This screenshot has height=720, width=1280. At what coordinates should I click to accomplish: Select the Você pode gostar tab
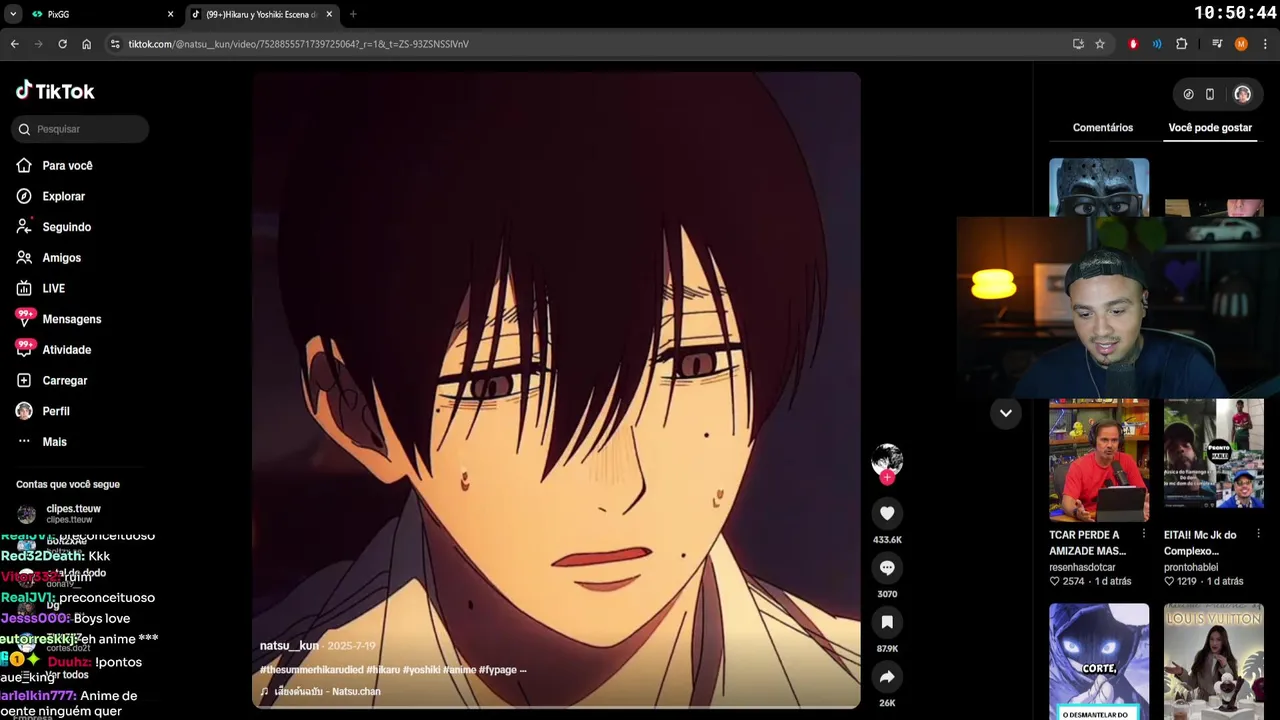click(1210, 128)
